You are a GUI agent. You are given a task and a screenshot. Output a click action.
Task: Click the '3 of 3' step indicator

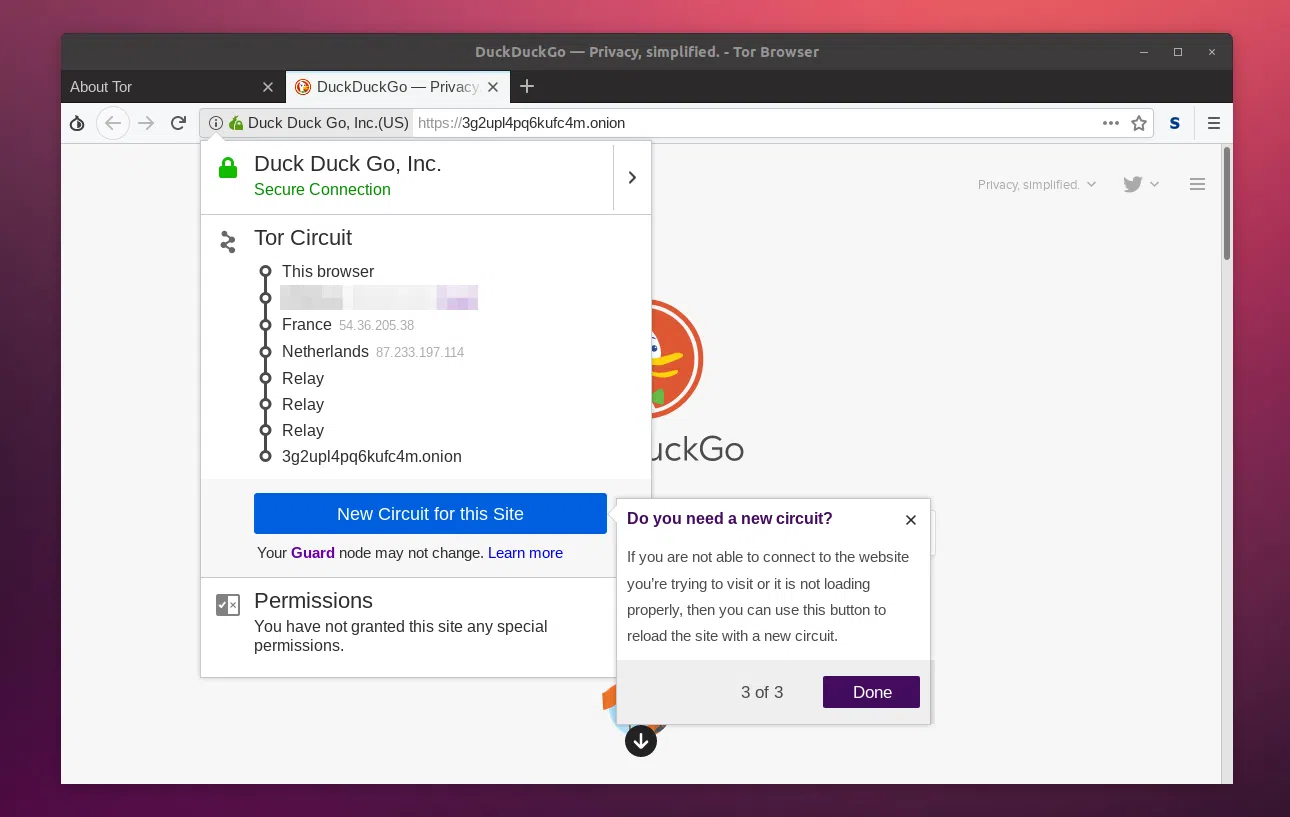(761, 692)
